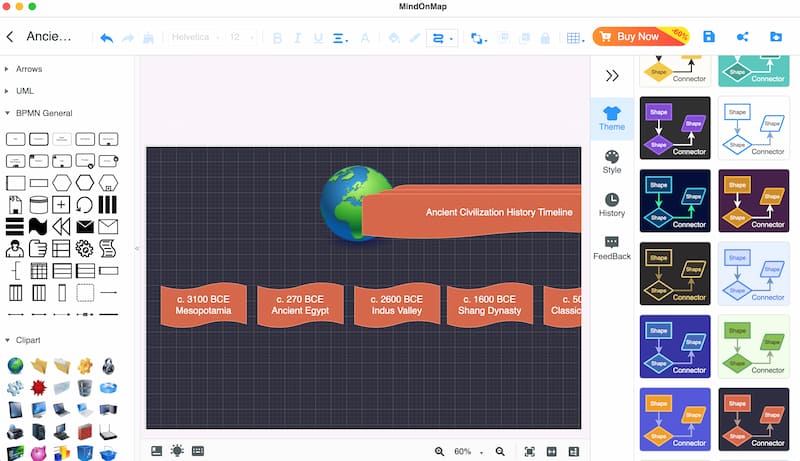Open the fill color bucket tool
The image size is (800, 461).
[x=394, y=38]
